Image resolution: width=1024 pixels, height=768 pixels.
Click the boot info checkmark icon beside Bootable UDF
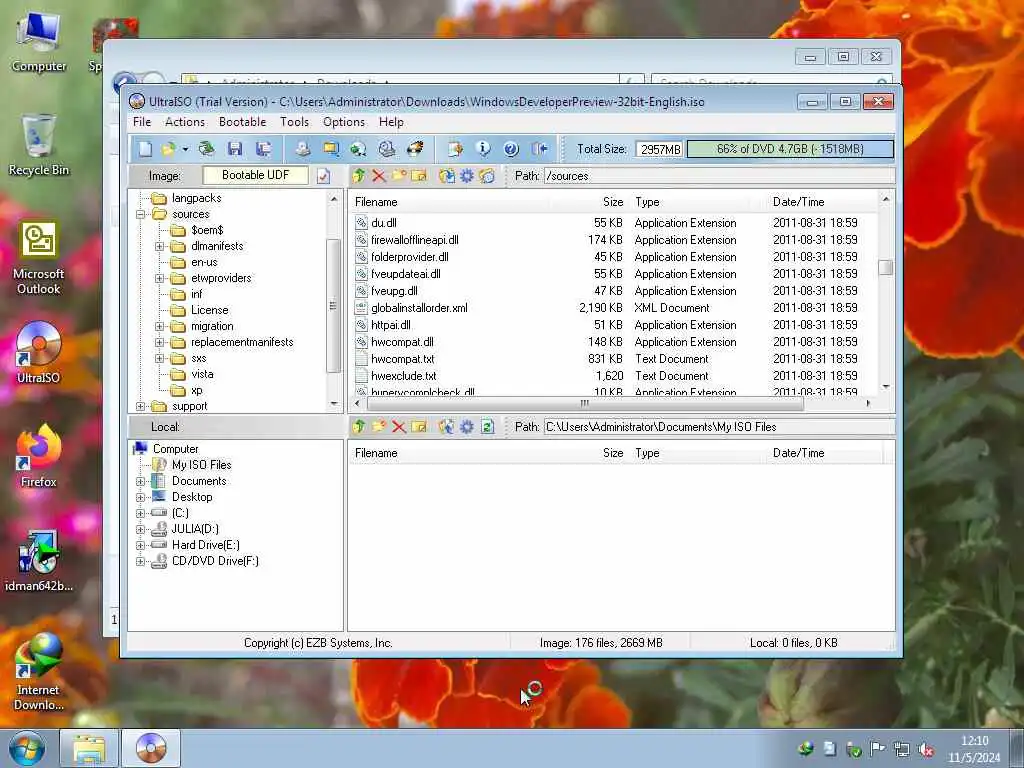(323, 176)
